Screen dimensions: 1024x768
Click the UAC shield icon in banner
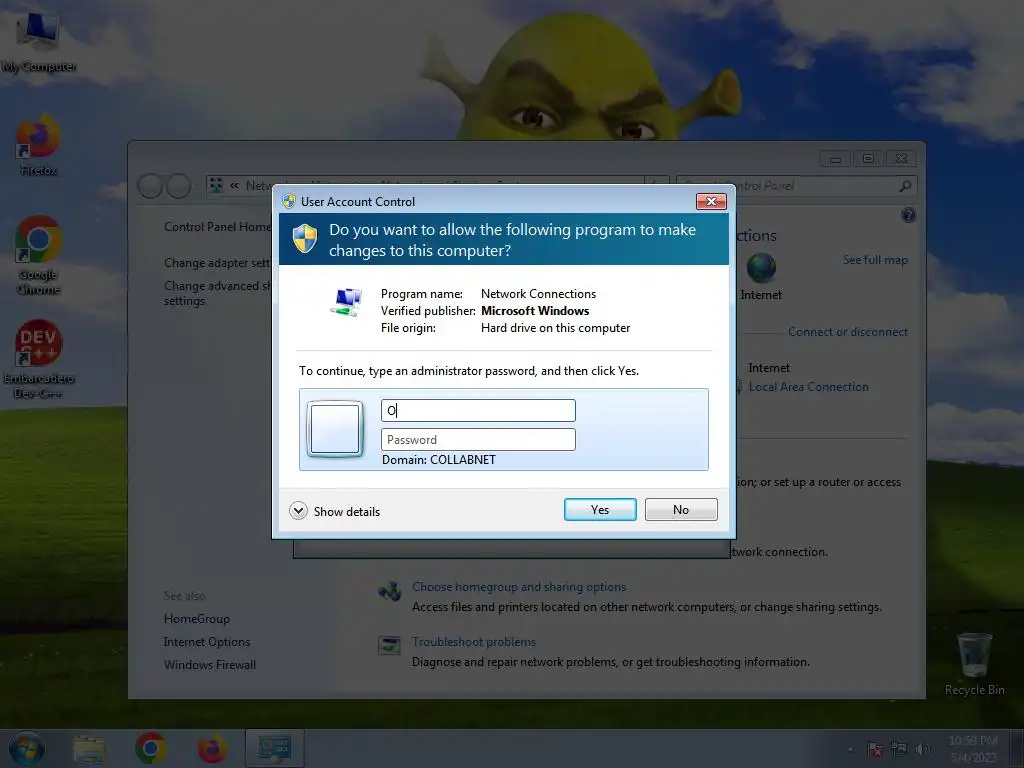(305, 238)
